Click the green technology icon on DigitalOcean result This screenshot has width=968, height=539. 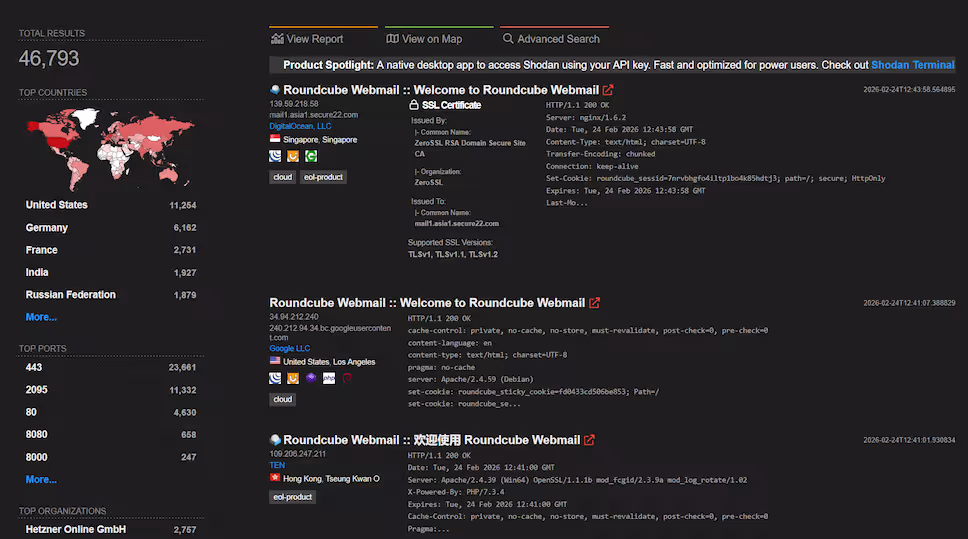pos(311,156)
